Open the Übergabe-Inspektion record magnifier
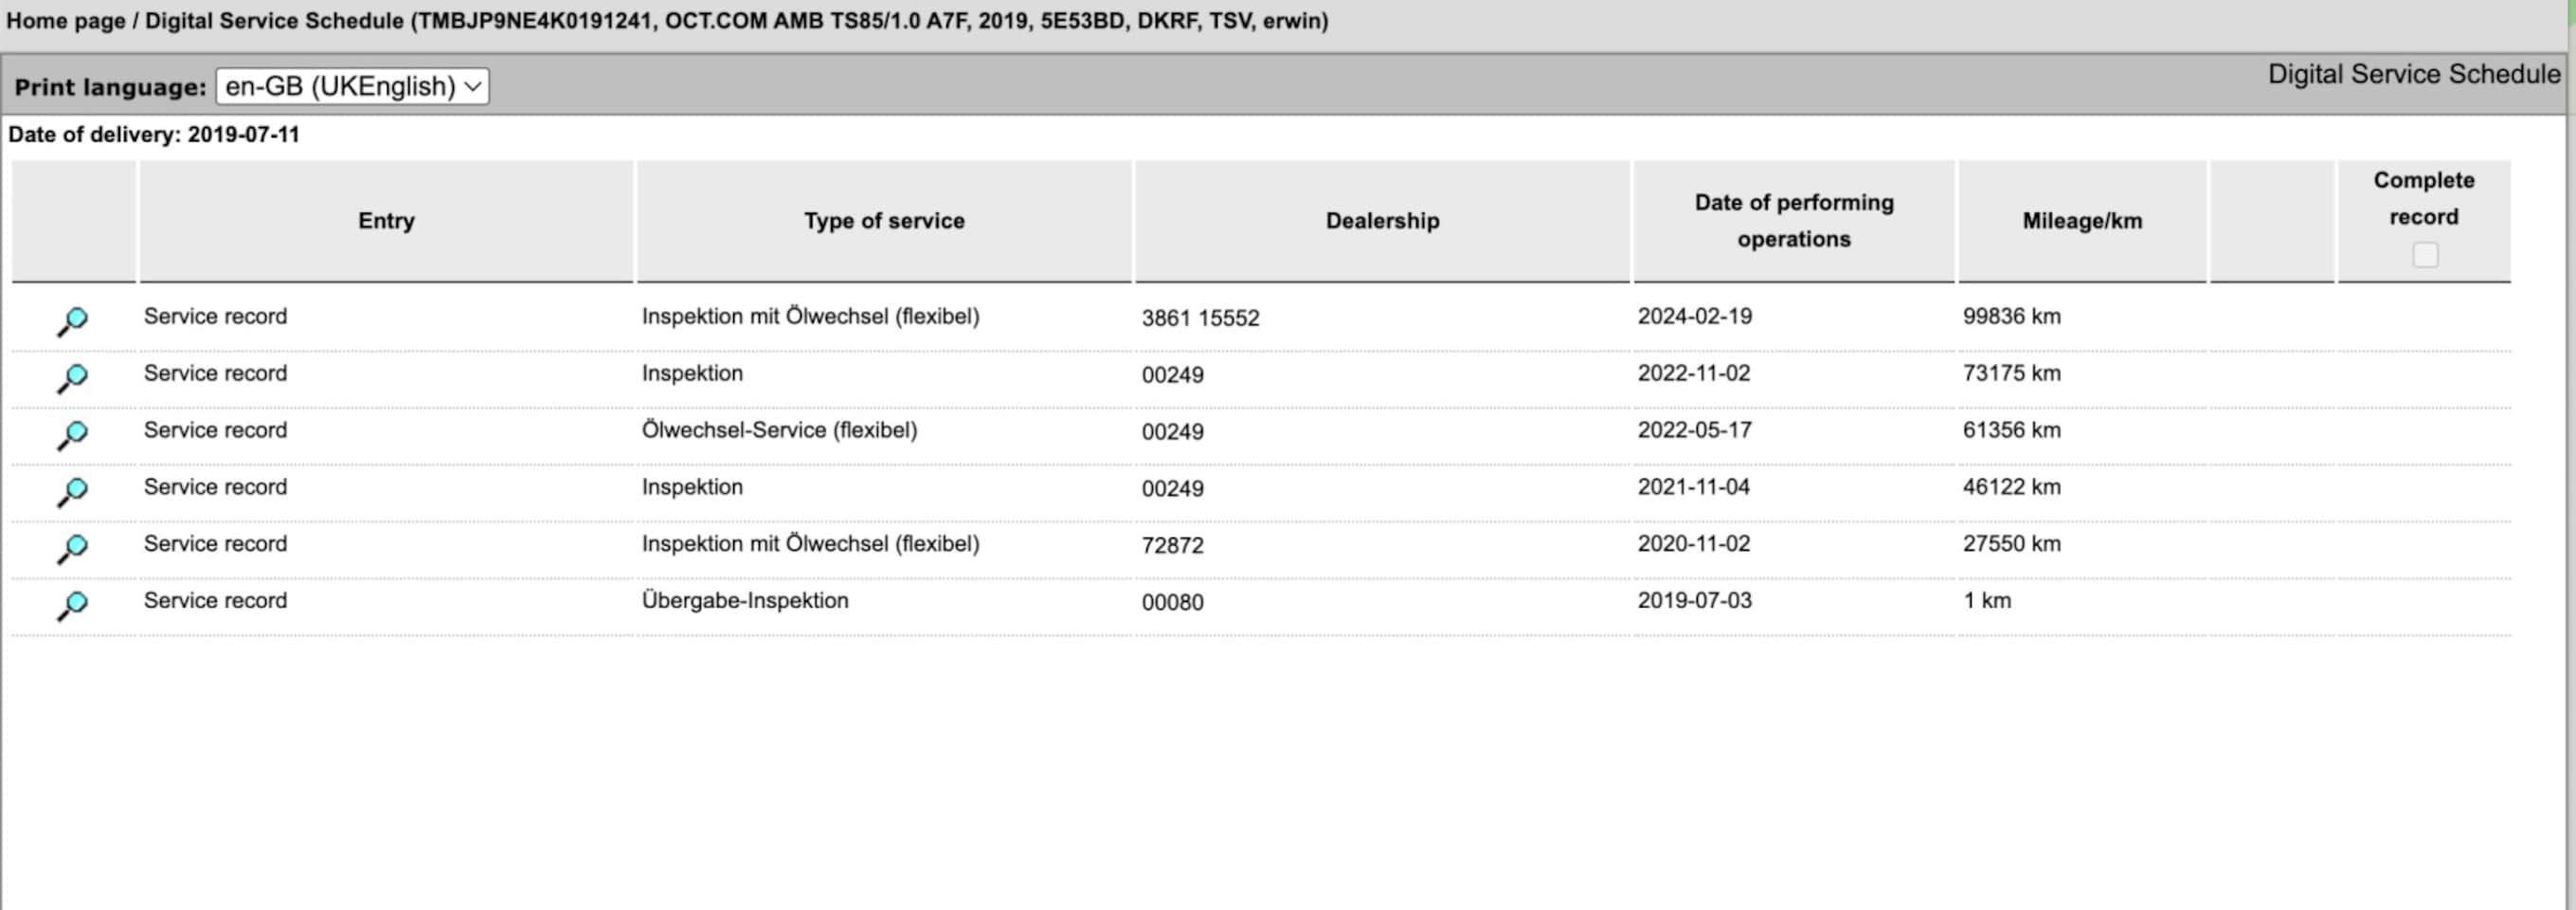This screenshot has width=2576, height=910. 72,605
